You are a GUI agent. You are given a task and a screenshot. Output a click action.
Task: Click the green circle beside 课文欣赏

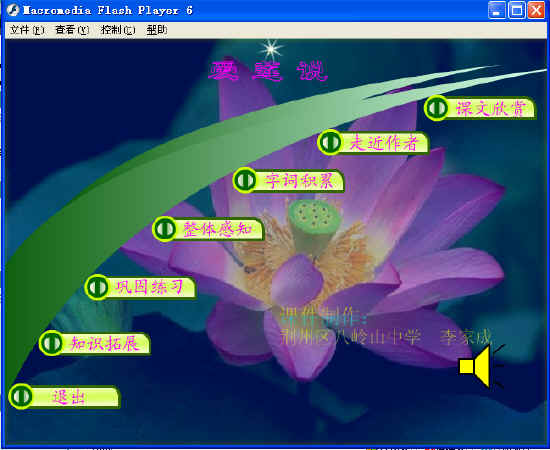click(436, 108)
